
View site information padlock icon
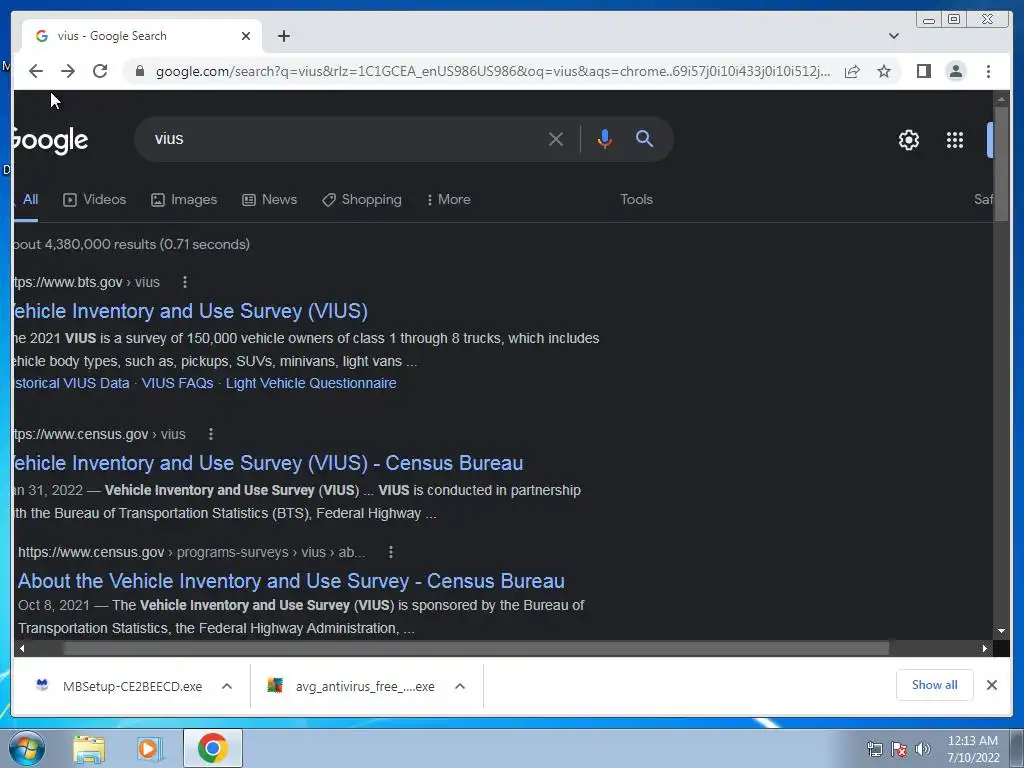point(139,71)
